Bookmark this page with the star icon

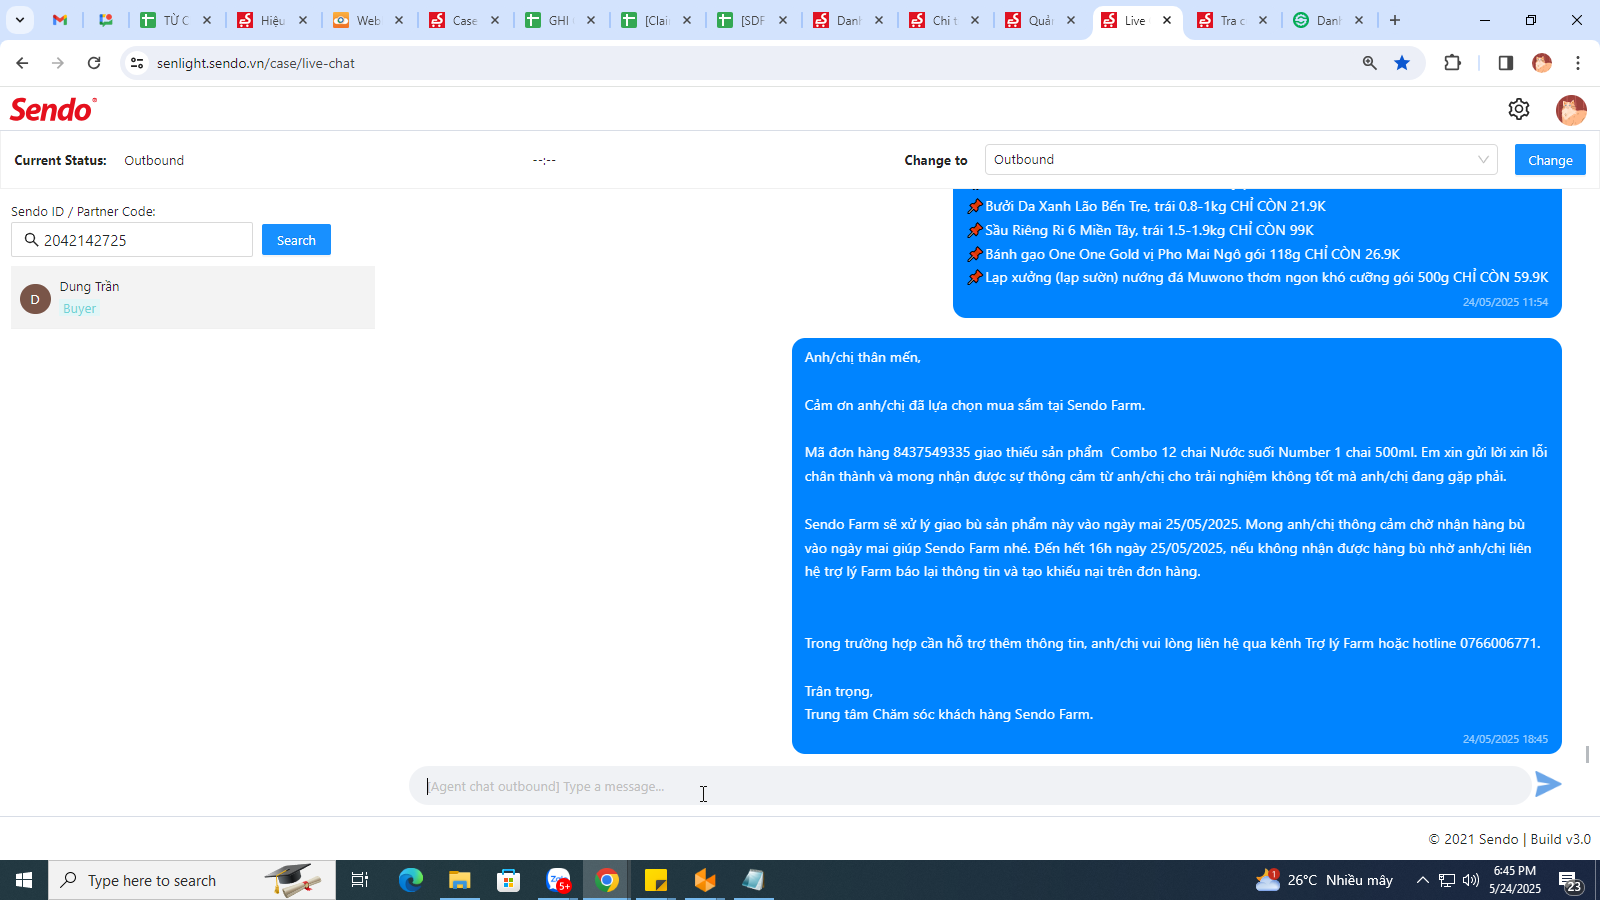[x=1402, y=63]
